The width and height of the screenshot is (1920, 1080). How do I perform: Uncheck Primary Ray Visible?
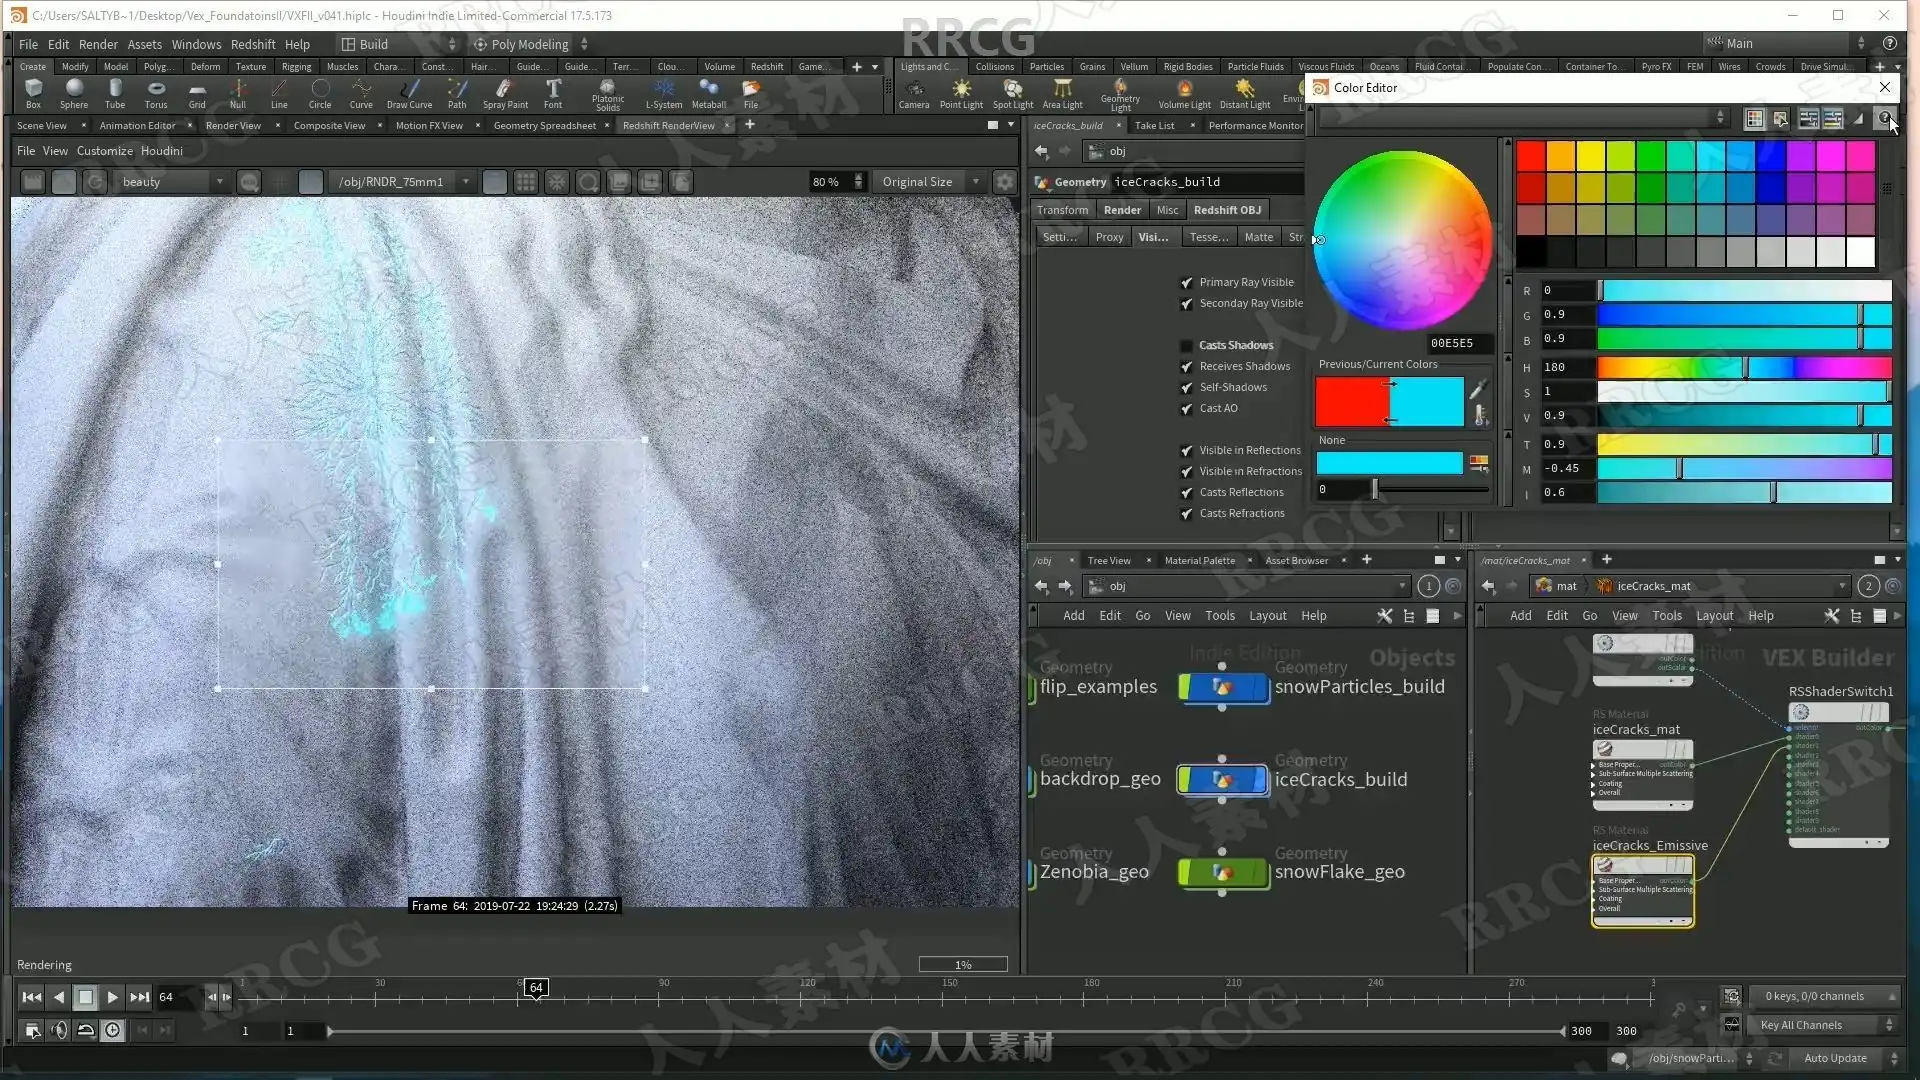[1187, 283]
